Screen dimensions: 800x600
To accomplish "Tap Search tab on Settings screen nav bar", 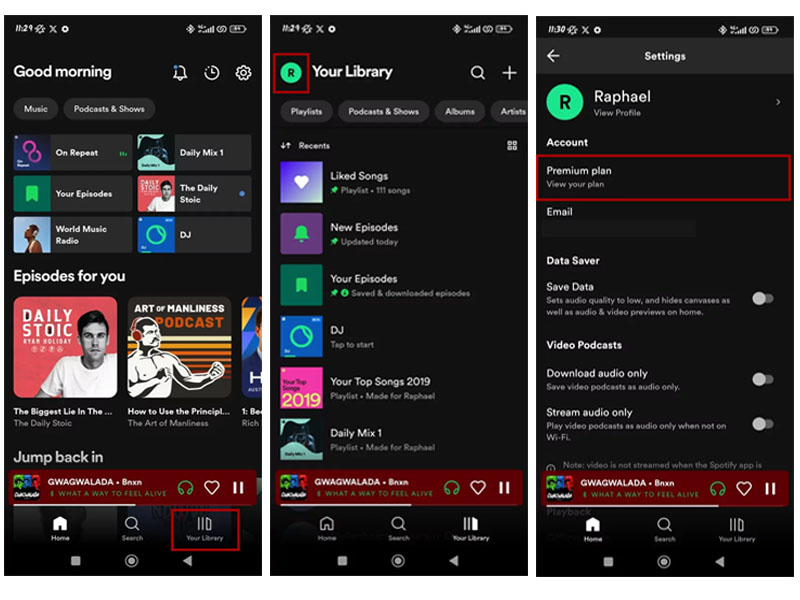I will tap(665, 530).
